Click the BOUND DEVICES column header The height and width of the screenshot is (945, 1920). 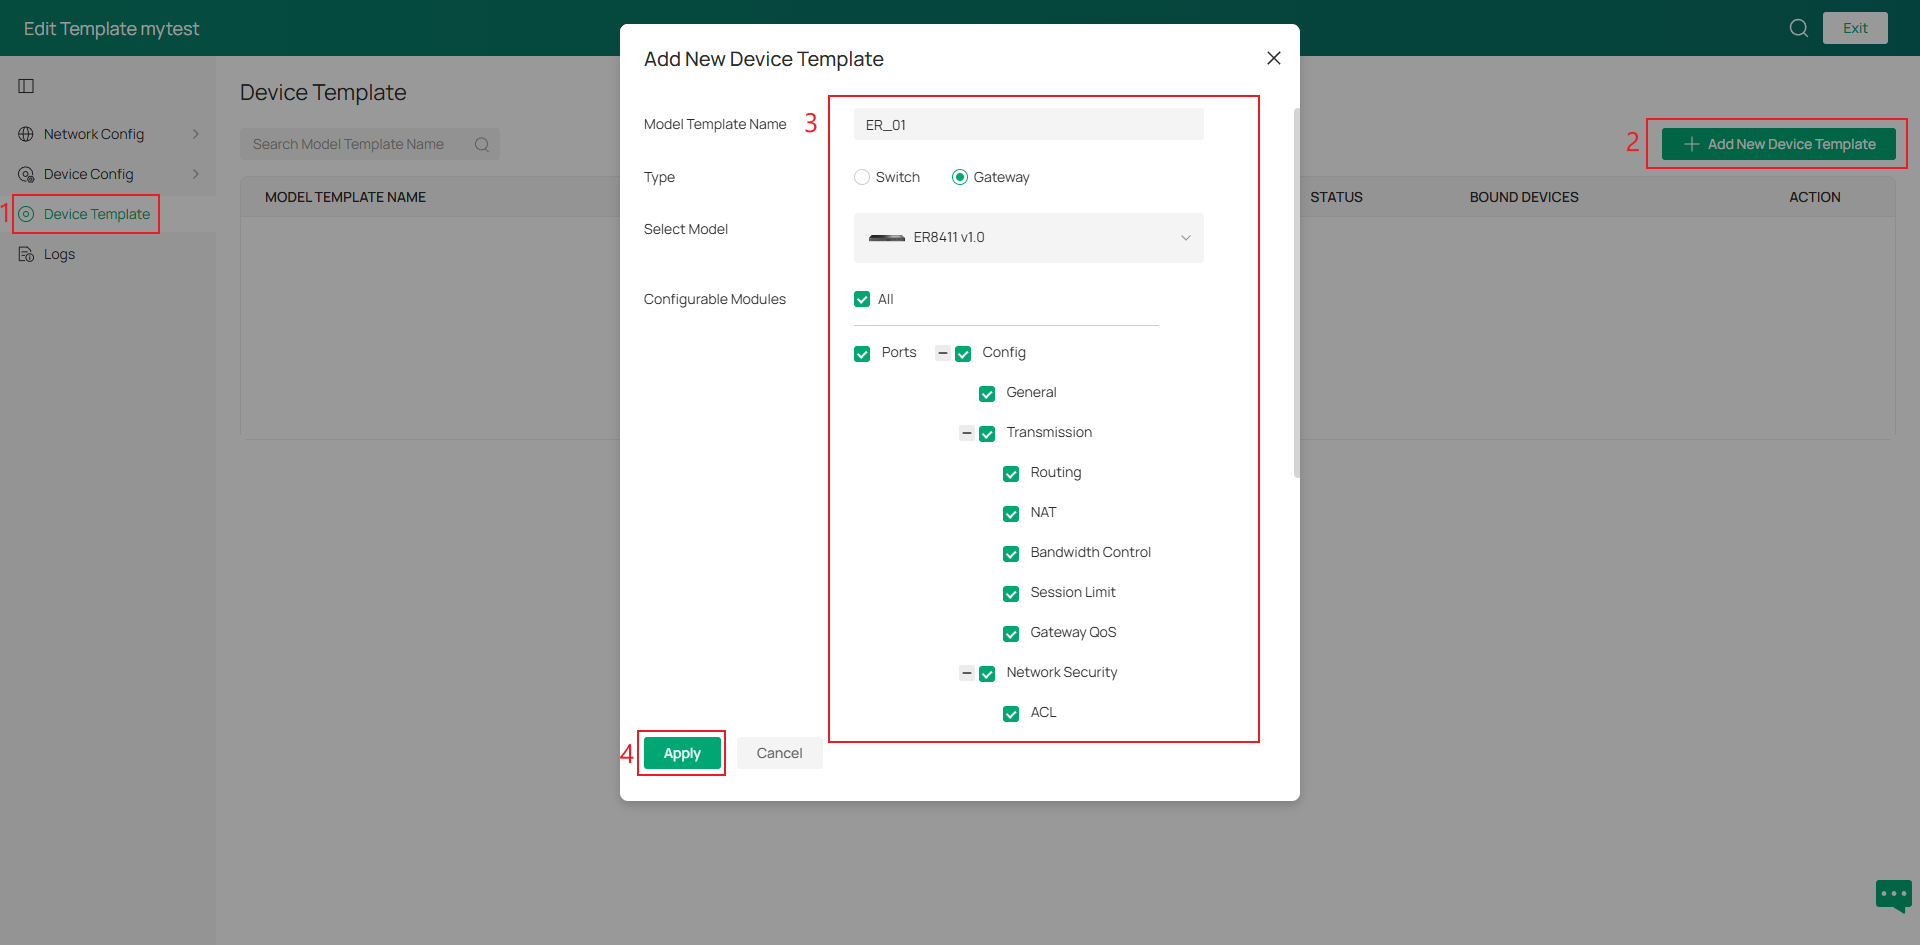1524,197
